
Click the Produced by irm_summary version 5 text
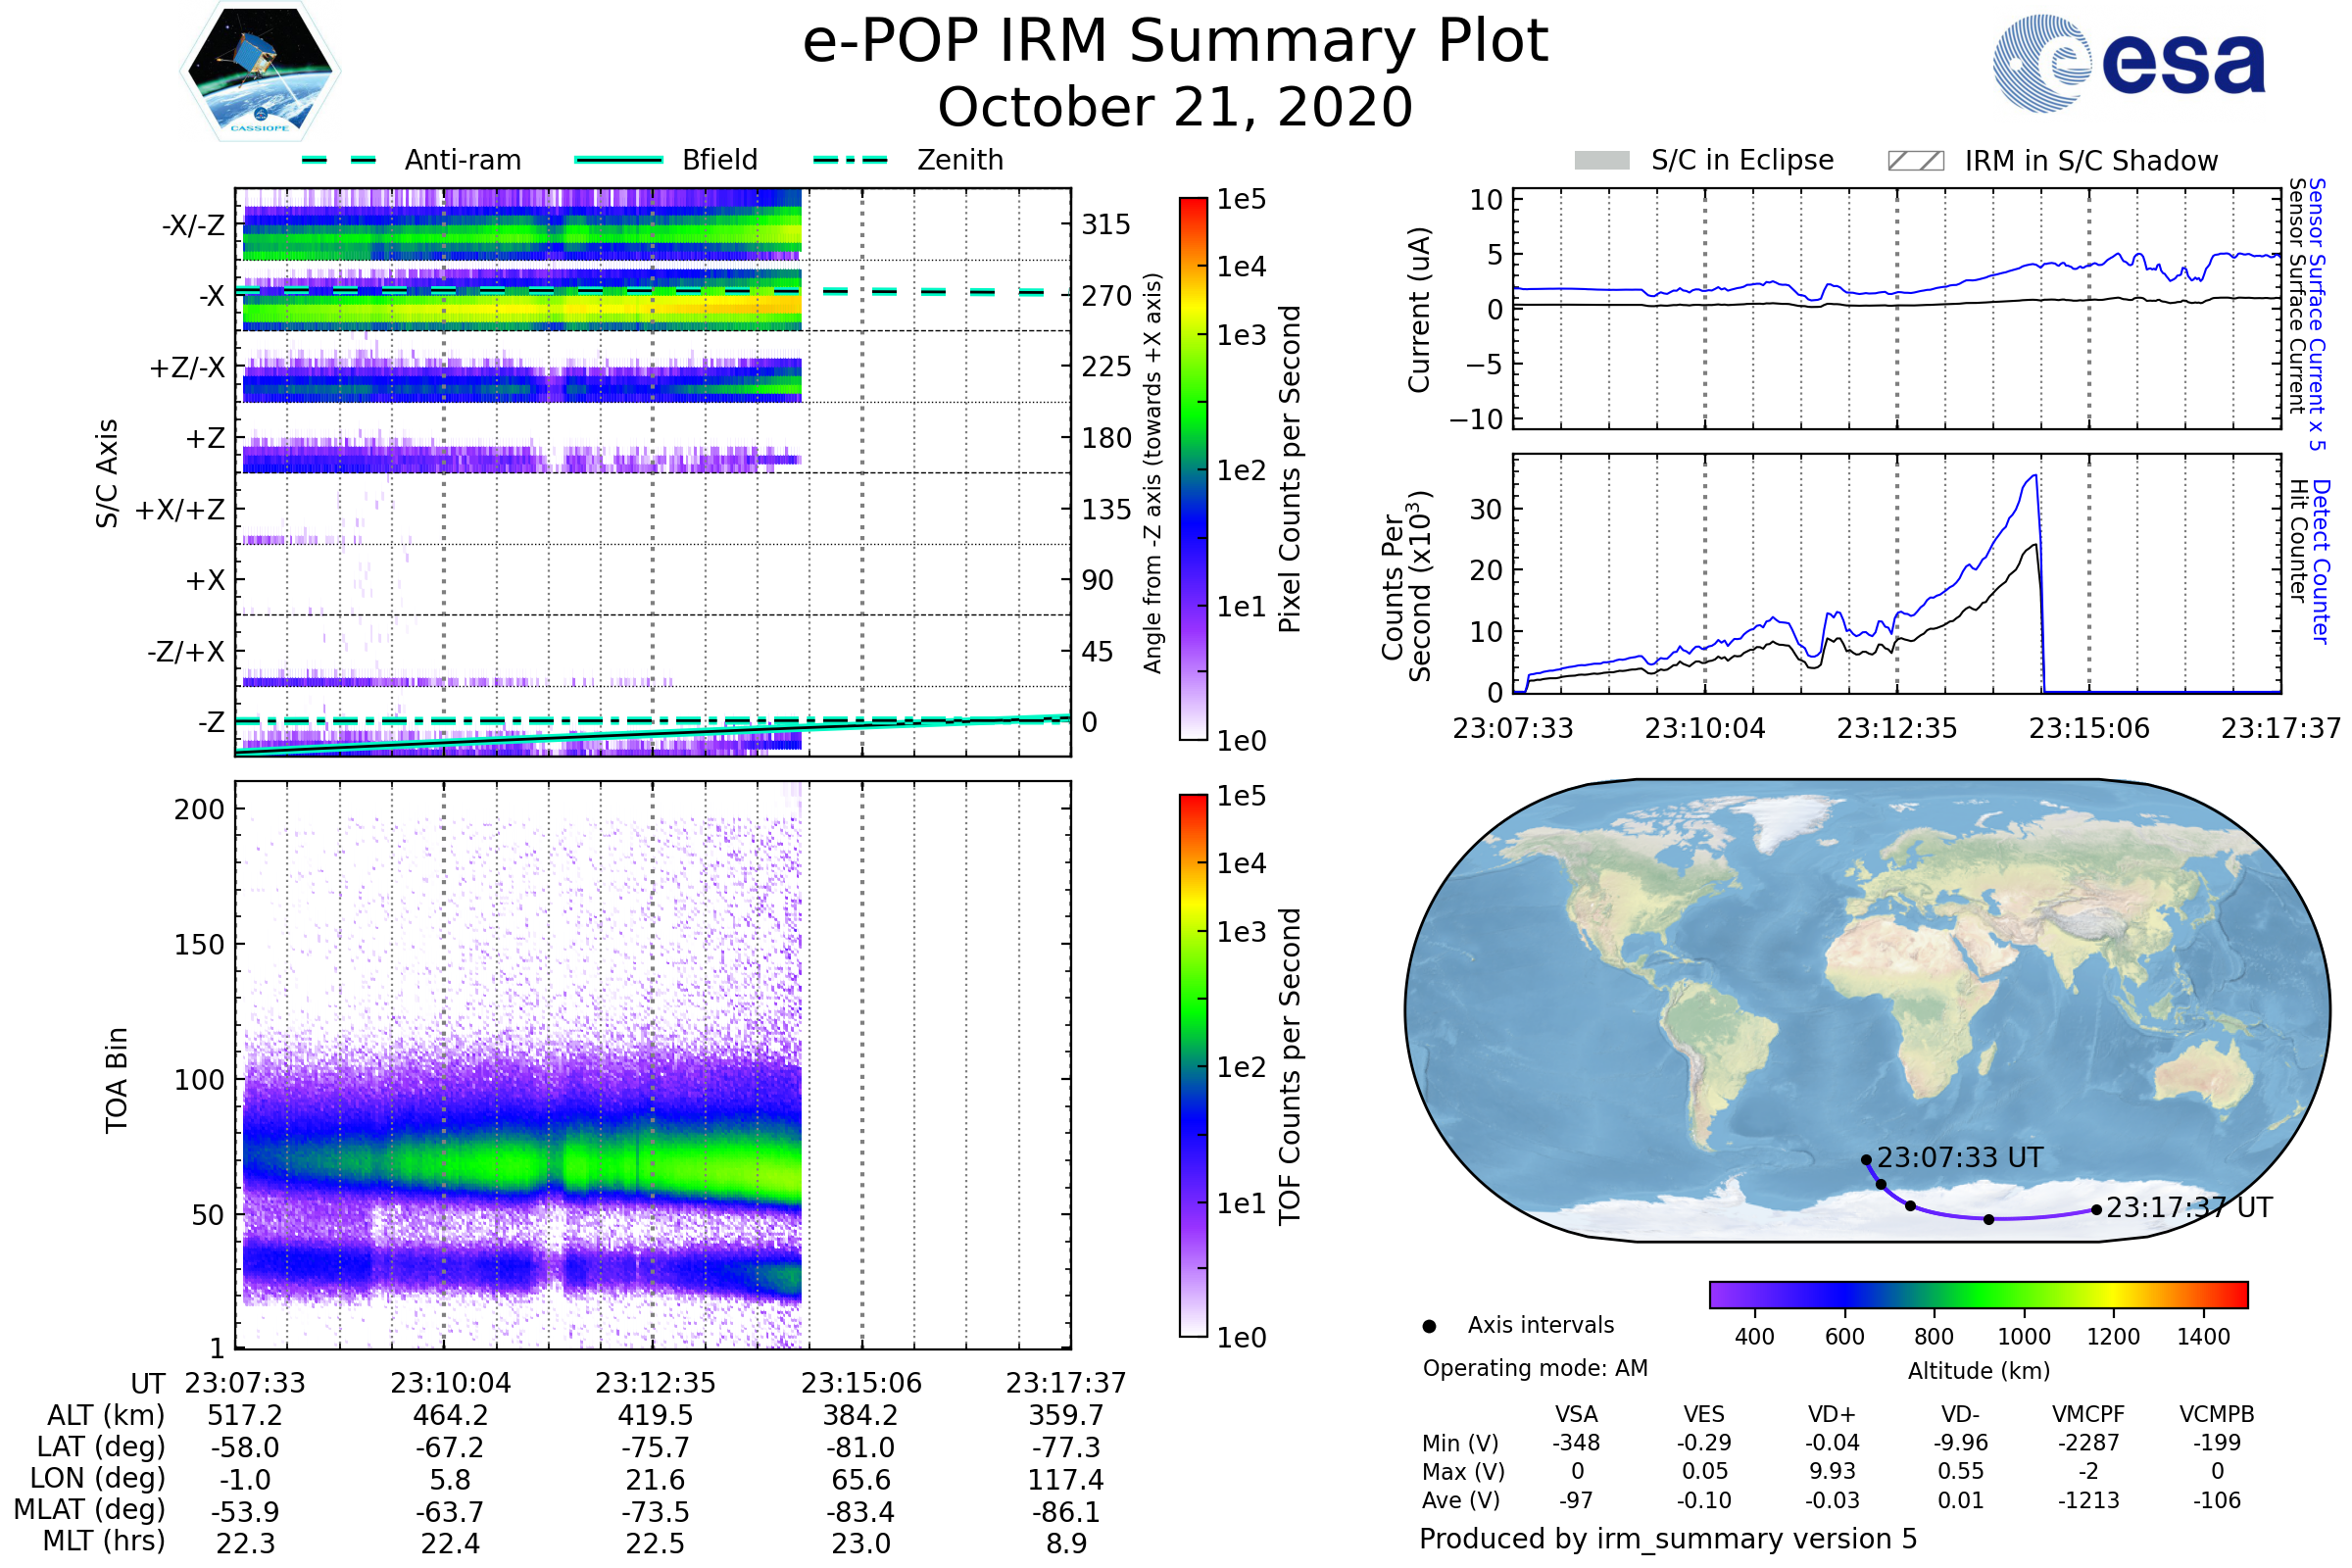coord(1668,1539)
